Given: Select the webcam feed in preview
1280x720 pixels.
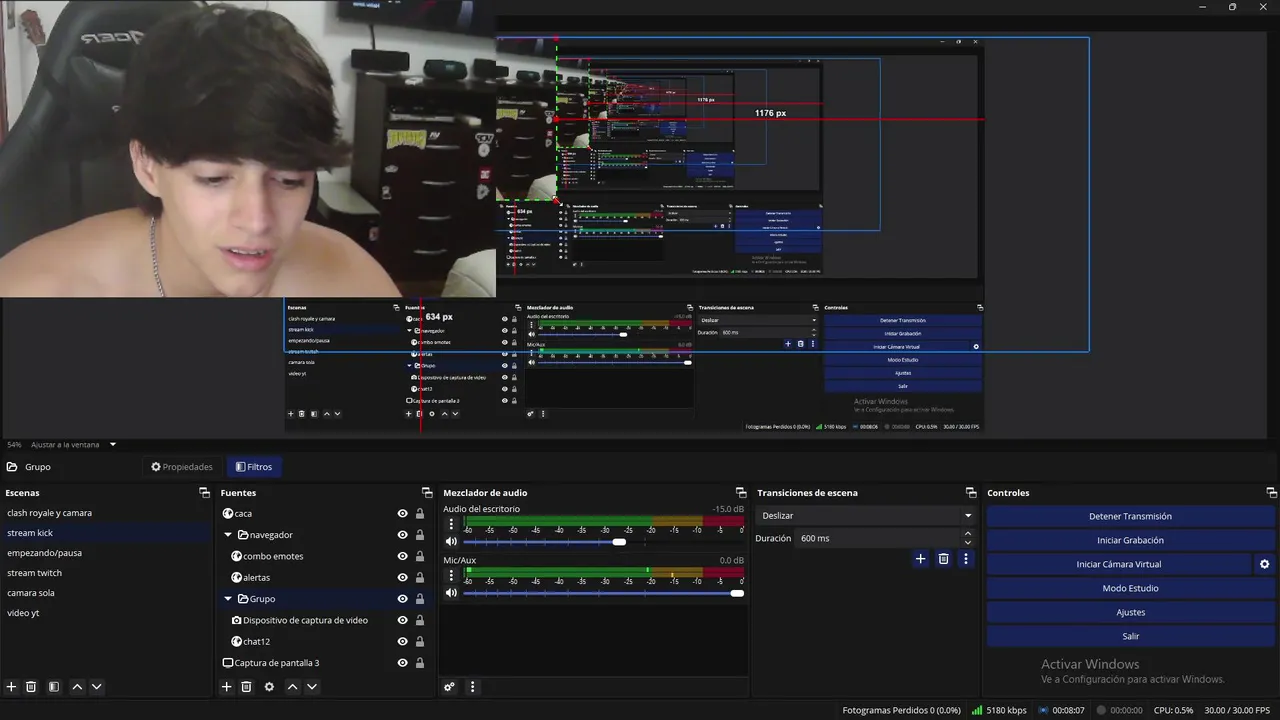Looking at the screenshot, I should [248, 148].
